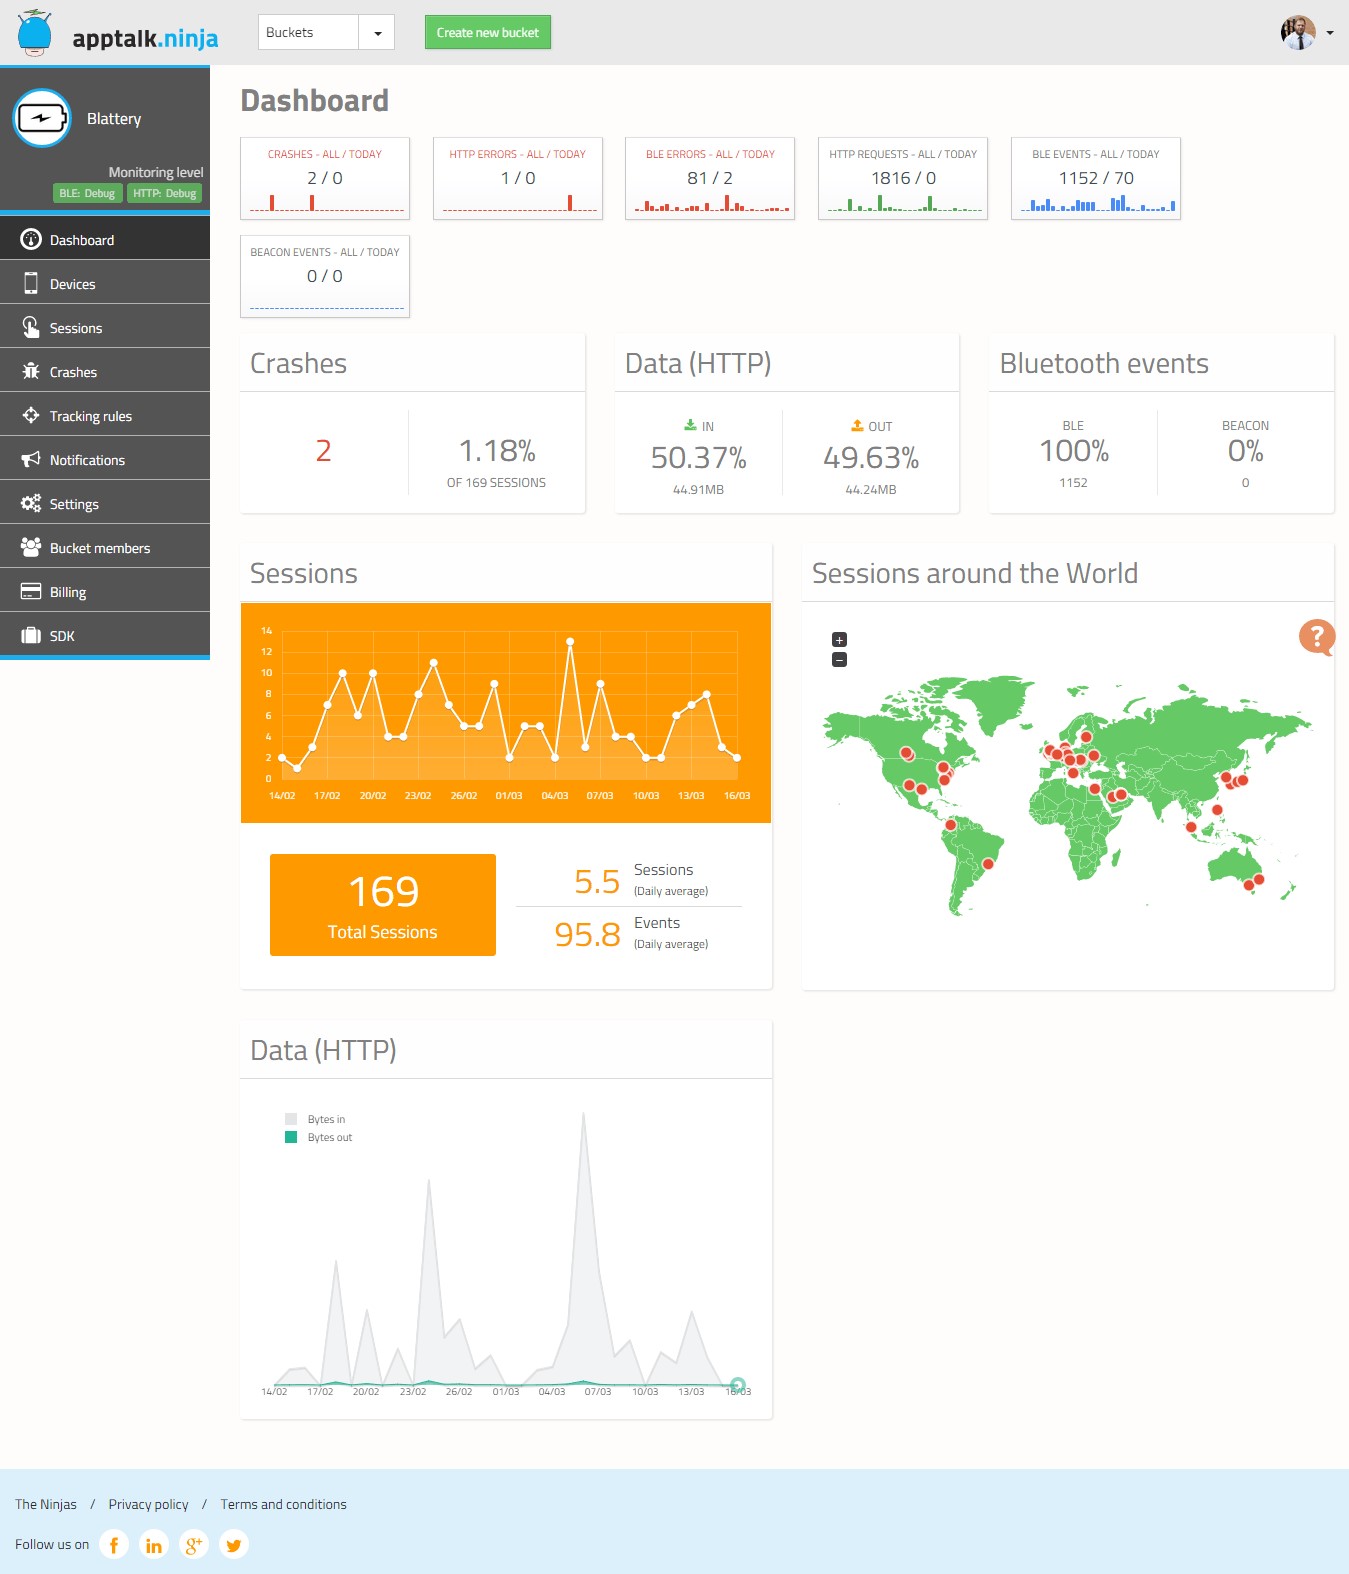Image resolution: width=1349 pixels, height=1574 pixels.
Task: Zoom in on the world map
Action: click(840, 639)
